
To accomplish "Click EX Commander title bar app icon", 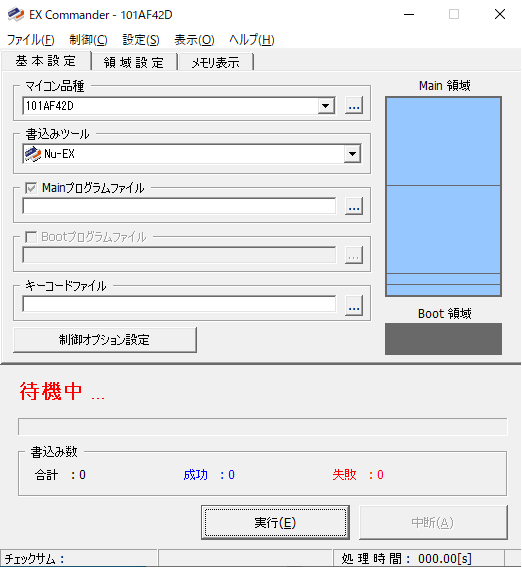I will coord(16,14).
